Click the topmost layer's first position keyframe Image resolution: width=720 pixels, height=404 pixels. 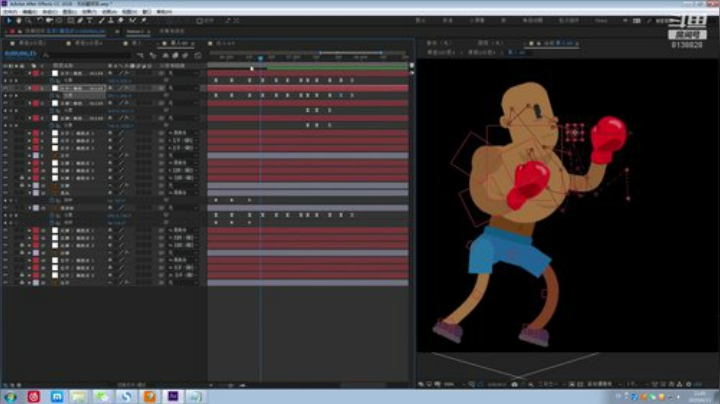(x=216, y=81)
